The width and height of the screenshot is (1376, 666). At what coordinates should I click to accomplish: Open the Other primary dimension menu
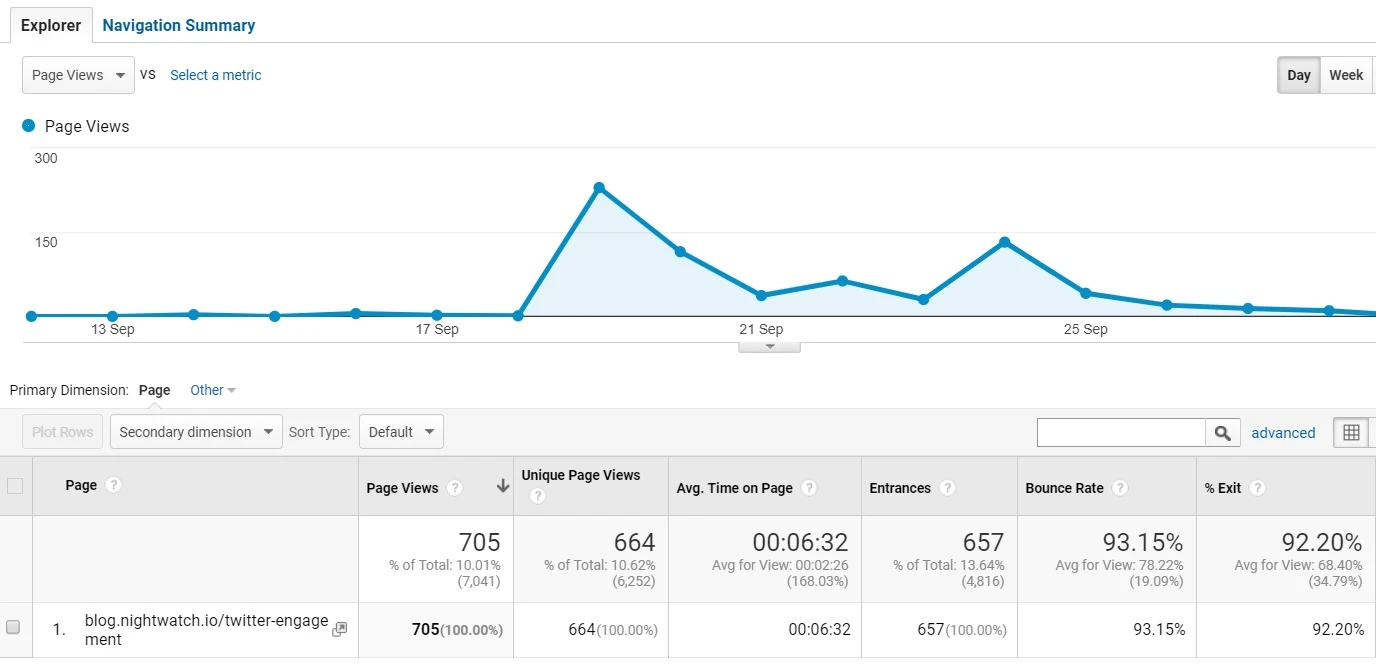tap(212, 390)
